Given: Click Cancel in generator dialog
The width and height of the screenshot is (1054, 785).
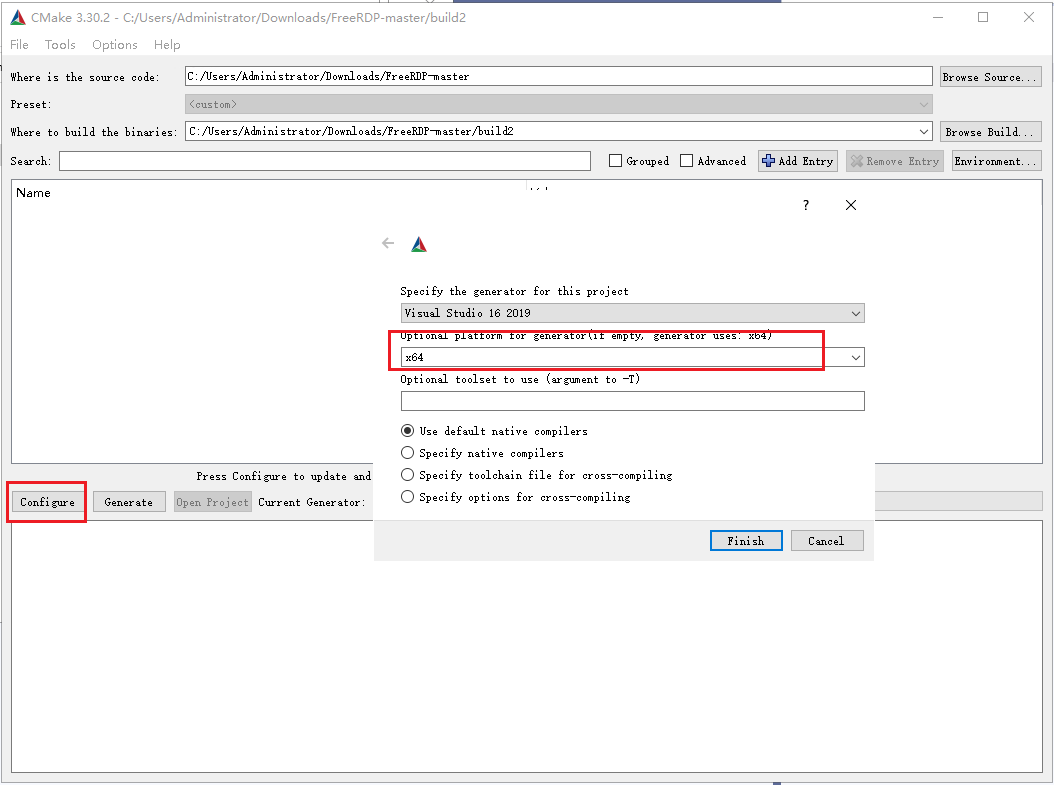Looking at the screenshot, I should [827, 541].
